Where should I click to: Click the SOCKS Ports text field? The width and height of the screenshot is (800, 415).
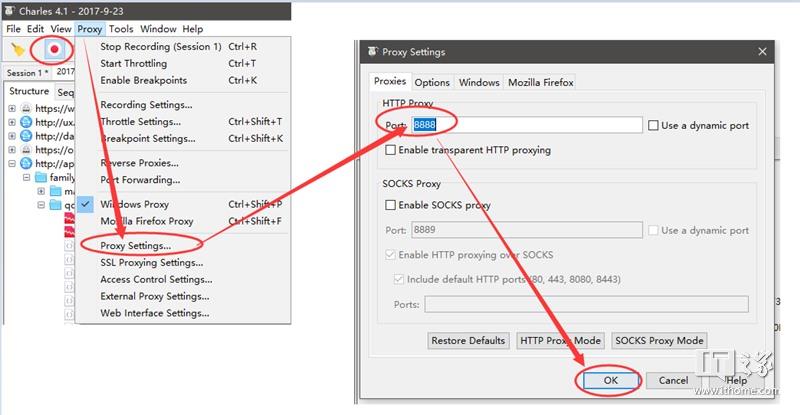(586, 304)
